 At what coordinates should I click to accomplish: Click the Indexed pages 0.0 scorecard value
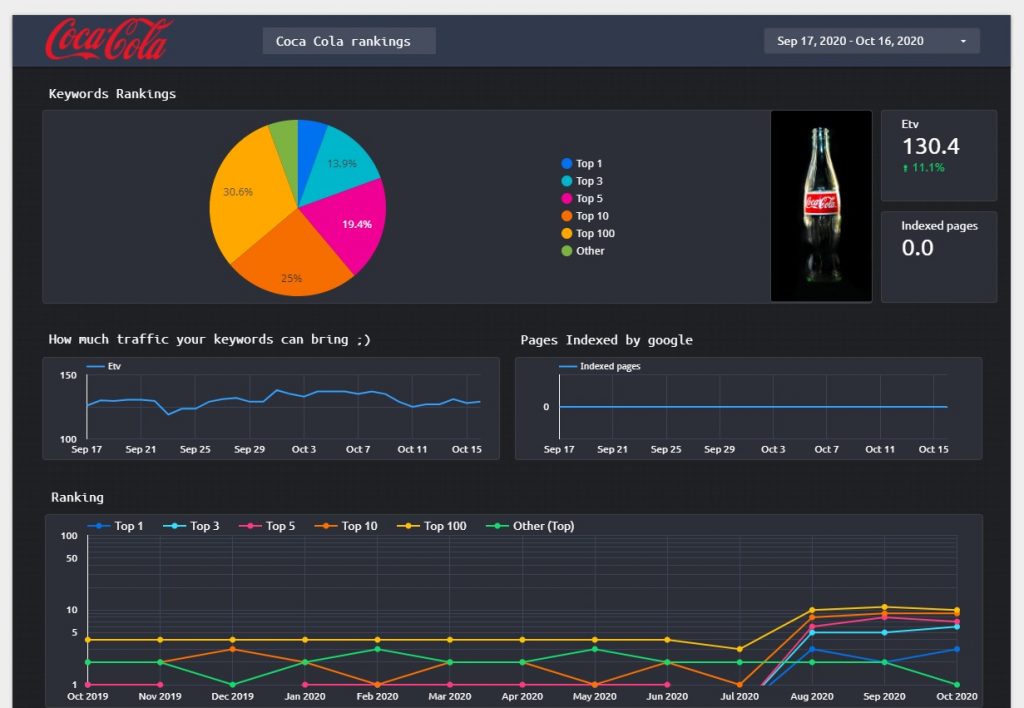click(x=918, y=248)
